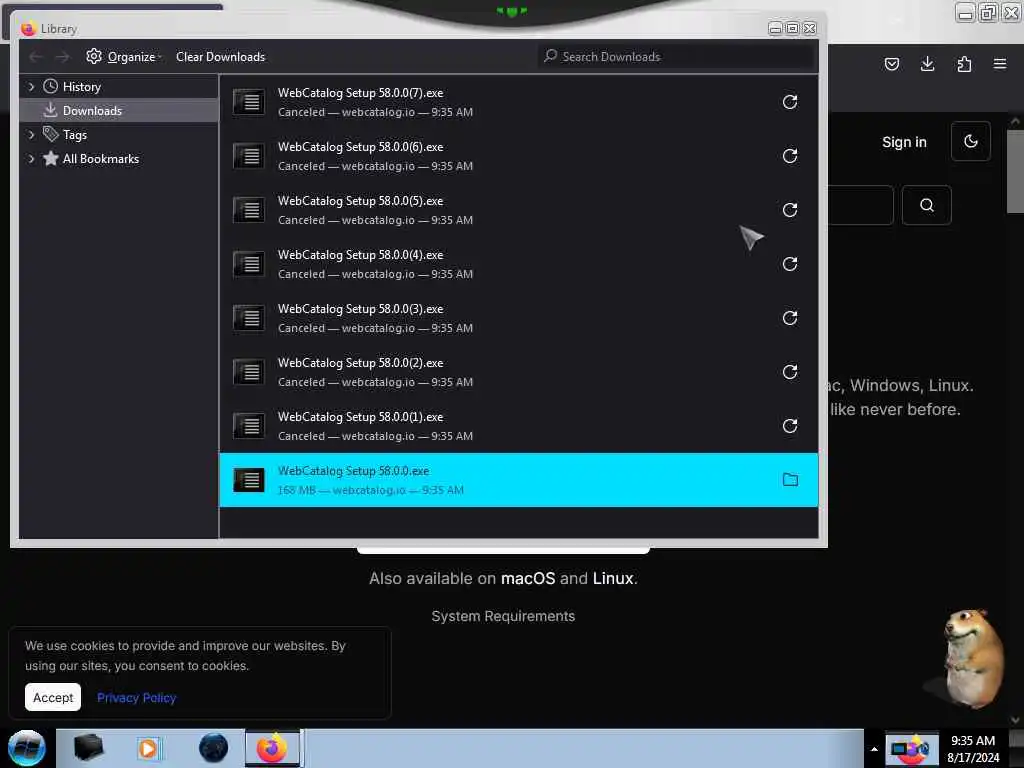The height and width of the screenshot is (768, 1024).
Task: Expand the Tags tree node
Action: [x=31, y=135]
